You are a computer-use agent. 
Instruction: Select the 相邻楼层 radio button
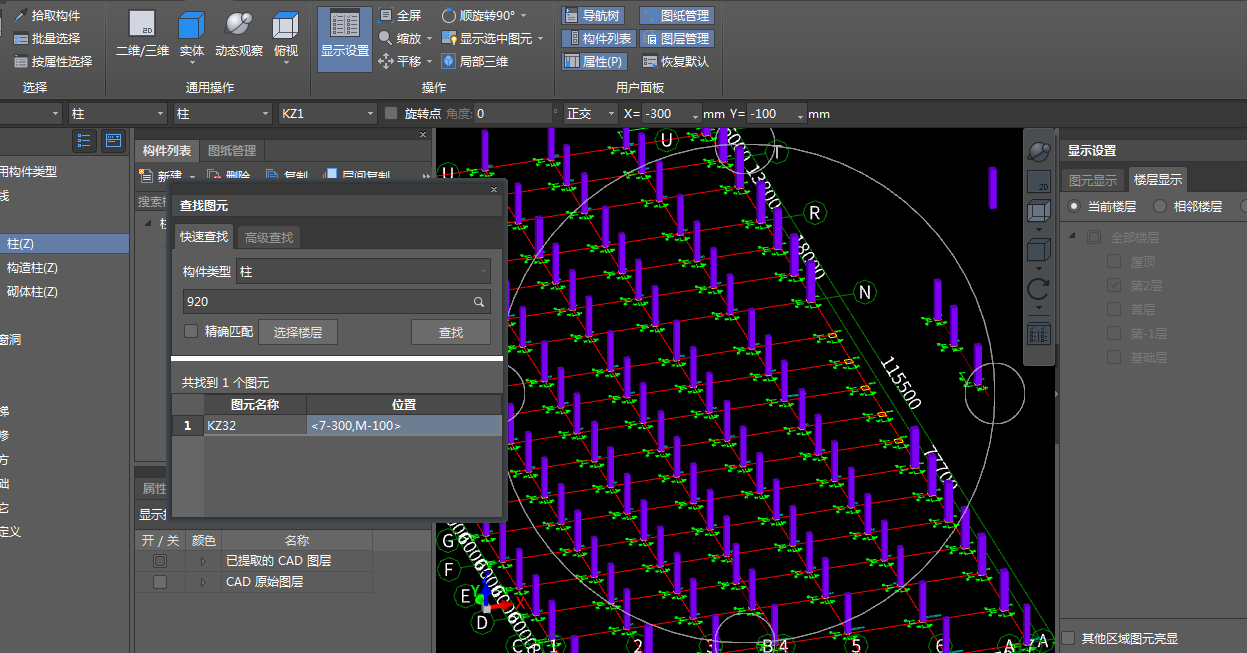pyautogui.click(x=1160, y=206)
